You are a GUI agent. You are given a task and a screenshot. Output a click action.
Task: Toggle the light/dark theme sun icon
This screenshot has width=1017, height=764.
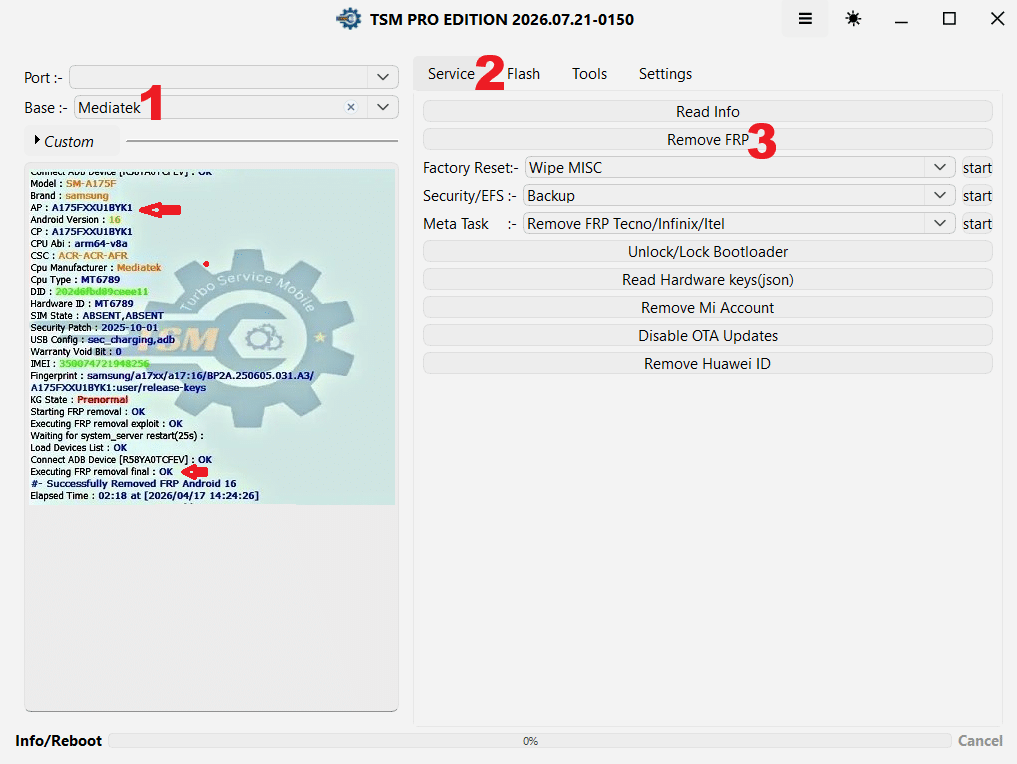[853, 19]
